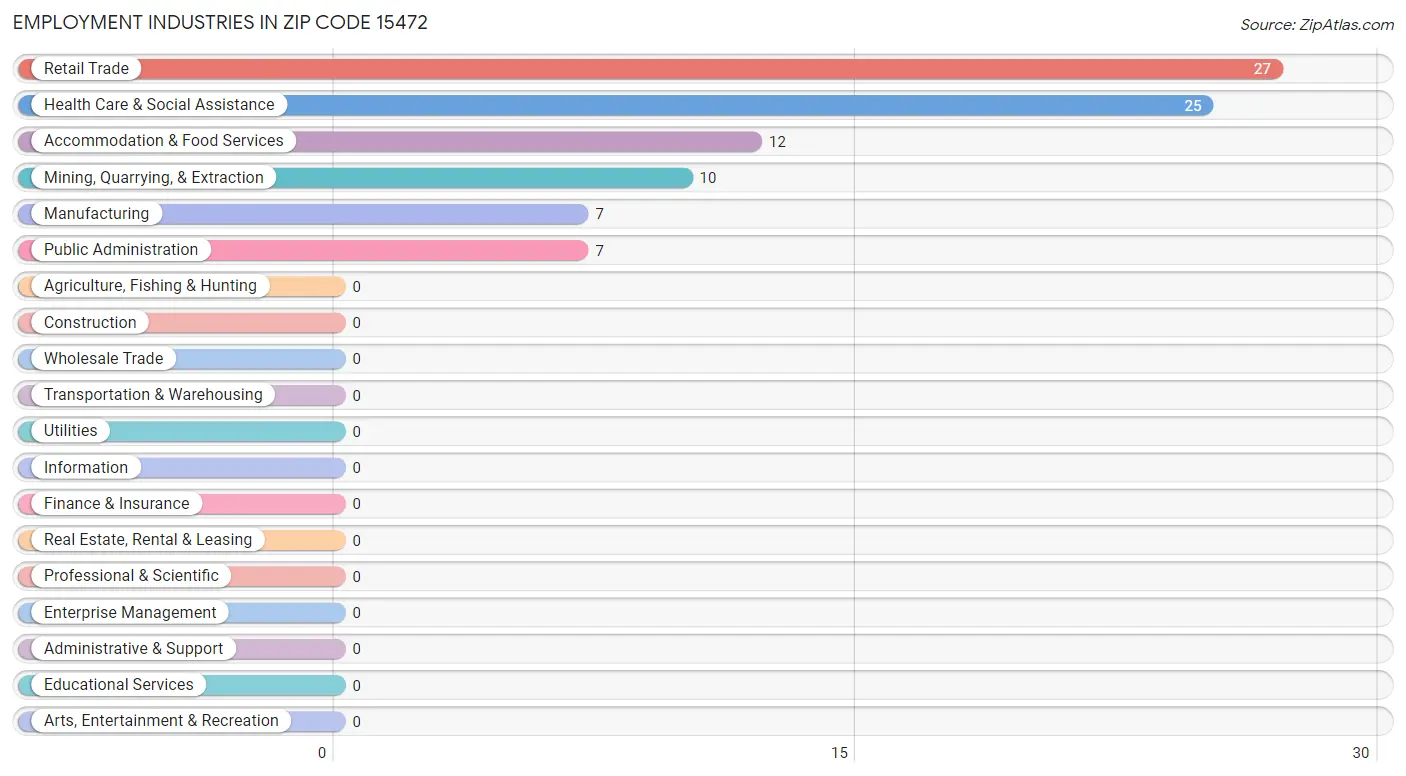Click the Retail Trade bar label
The width and height of the screenshot is (1406, 776).
pos(86,68)
